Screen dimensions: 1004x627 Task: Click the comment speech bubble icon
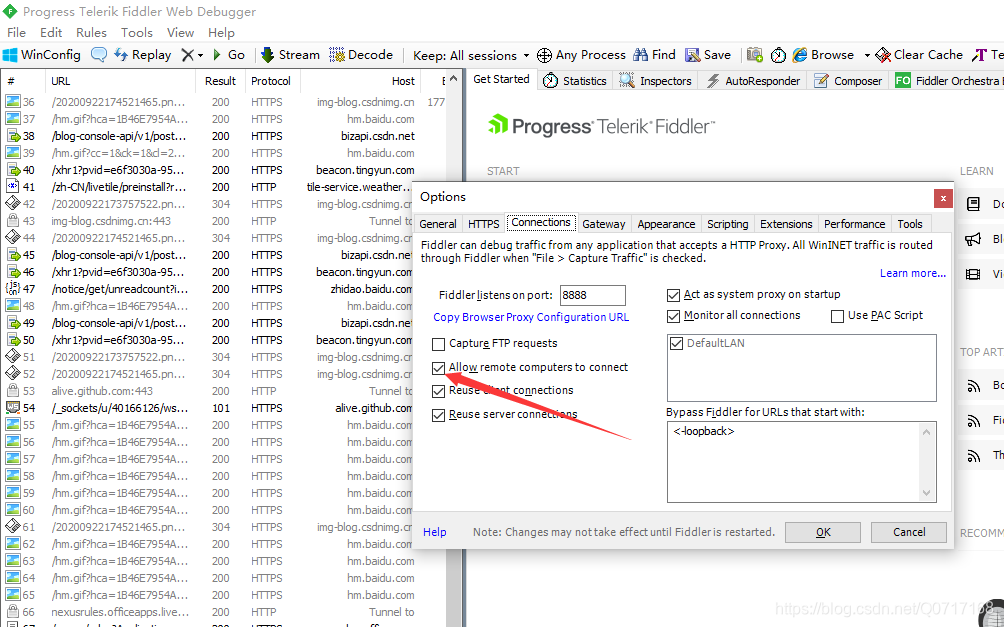tap(99, 55)
